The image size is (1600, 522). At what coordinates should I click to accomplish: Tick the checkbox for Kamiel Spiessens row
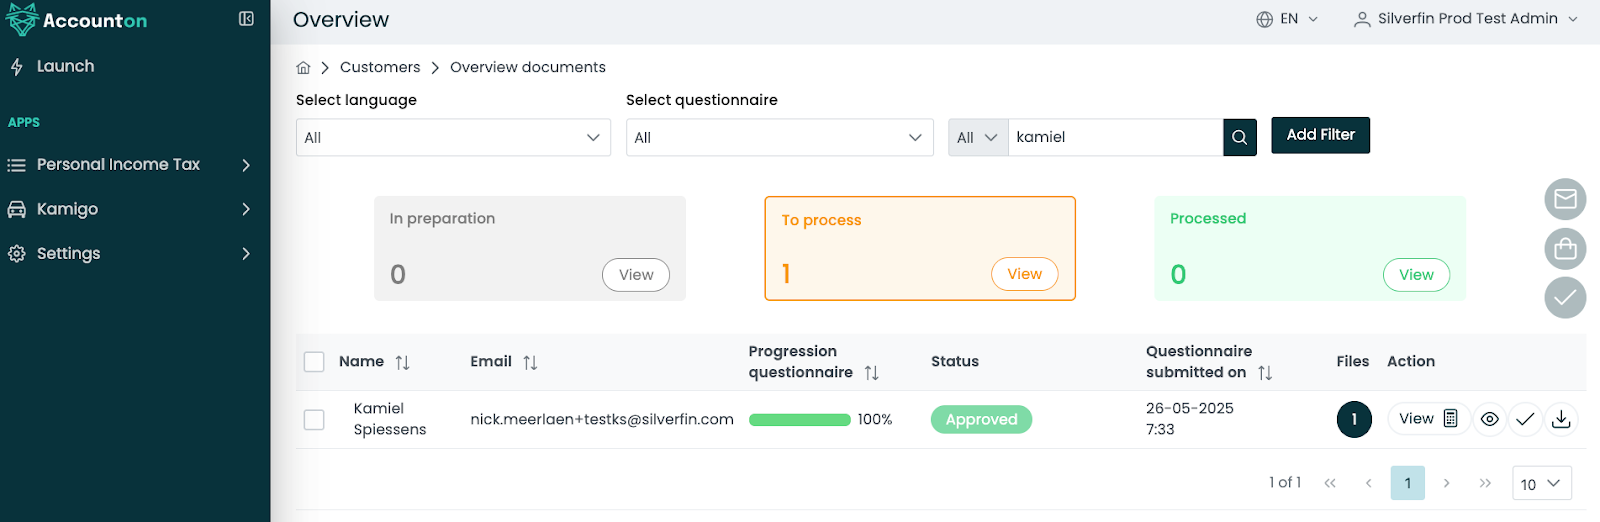tap(314, 420)
